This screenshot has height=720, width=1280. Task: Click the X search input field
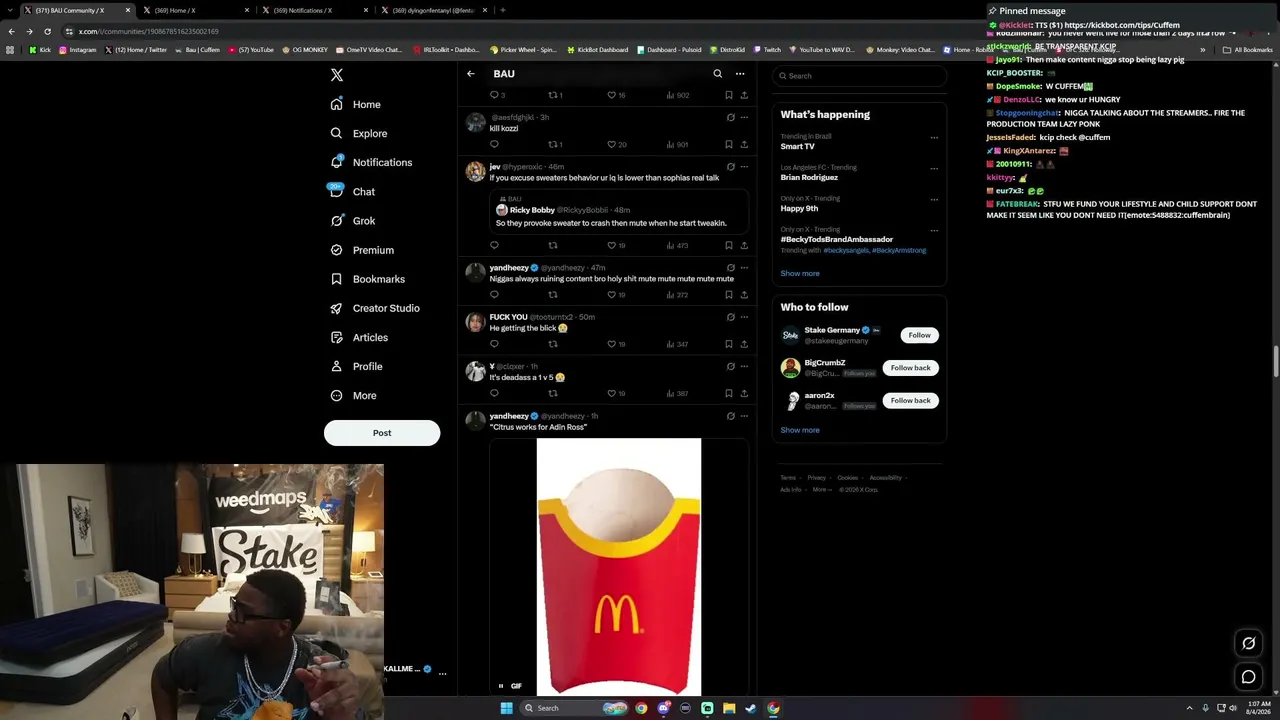(859, 76)
